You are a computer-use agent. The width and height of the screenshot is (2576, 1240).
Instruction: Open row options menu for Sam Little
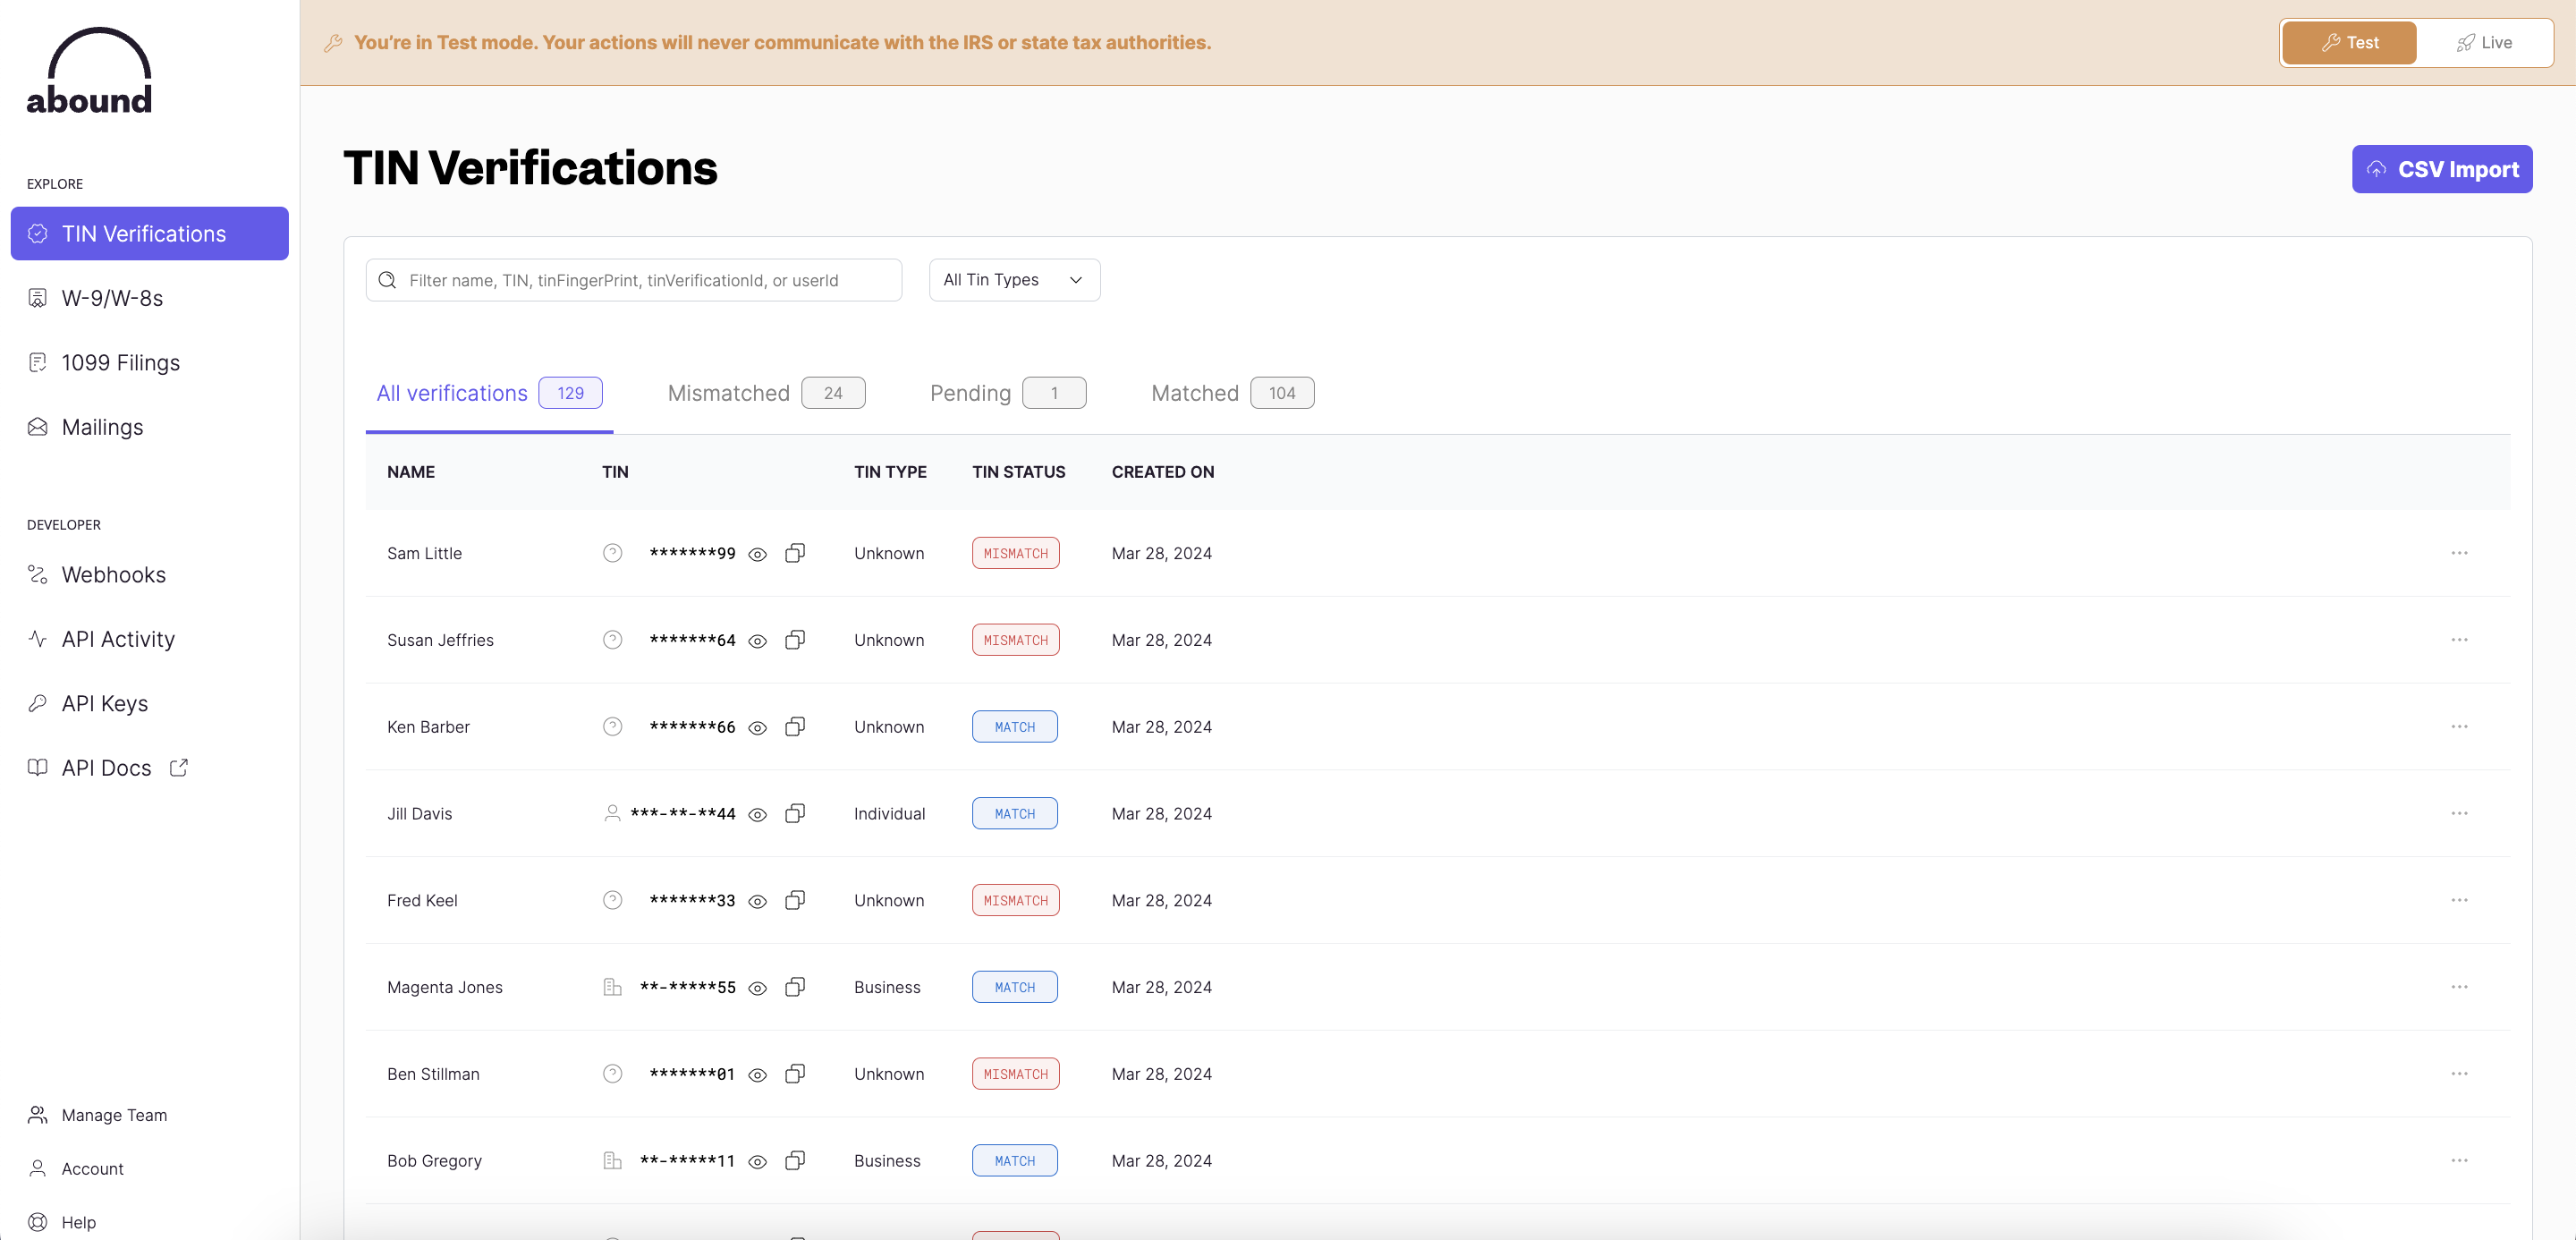pos(2459,553)
